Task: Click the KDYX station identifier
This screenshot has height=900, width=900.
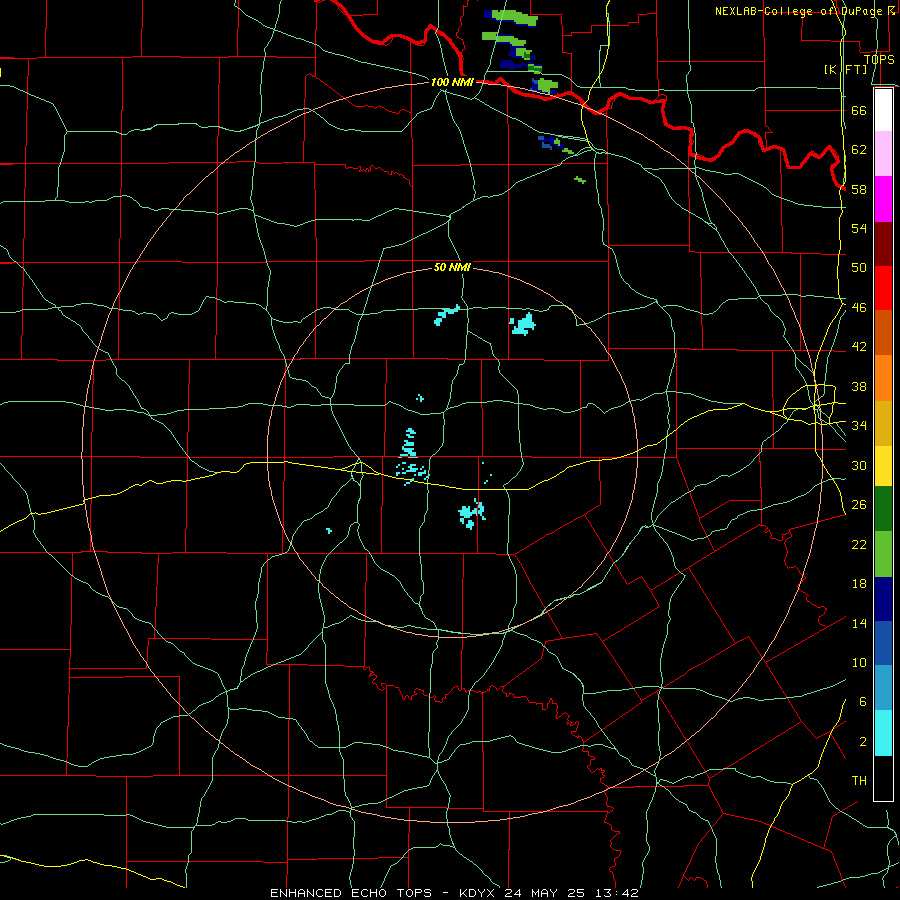Action: click(x=480, y=893)
